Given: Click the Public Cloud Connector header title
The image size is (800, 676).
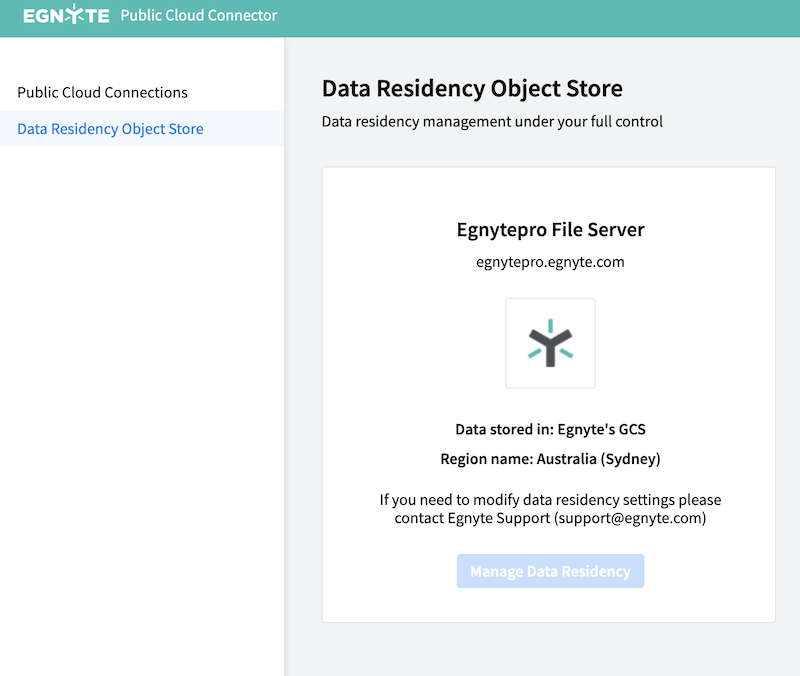Looking at the screenshot, I should 198,15.
